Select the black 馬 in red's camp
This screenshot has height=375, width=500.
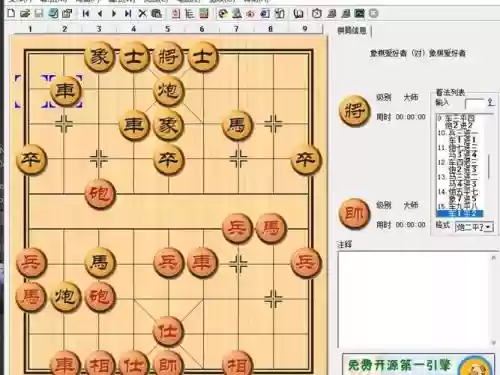100,263
